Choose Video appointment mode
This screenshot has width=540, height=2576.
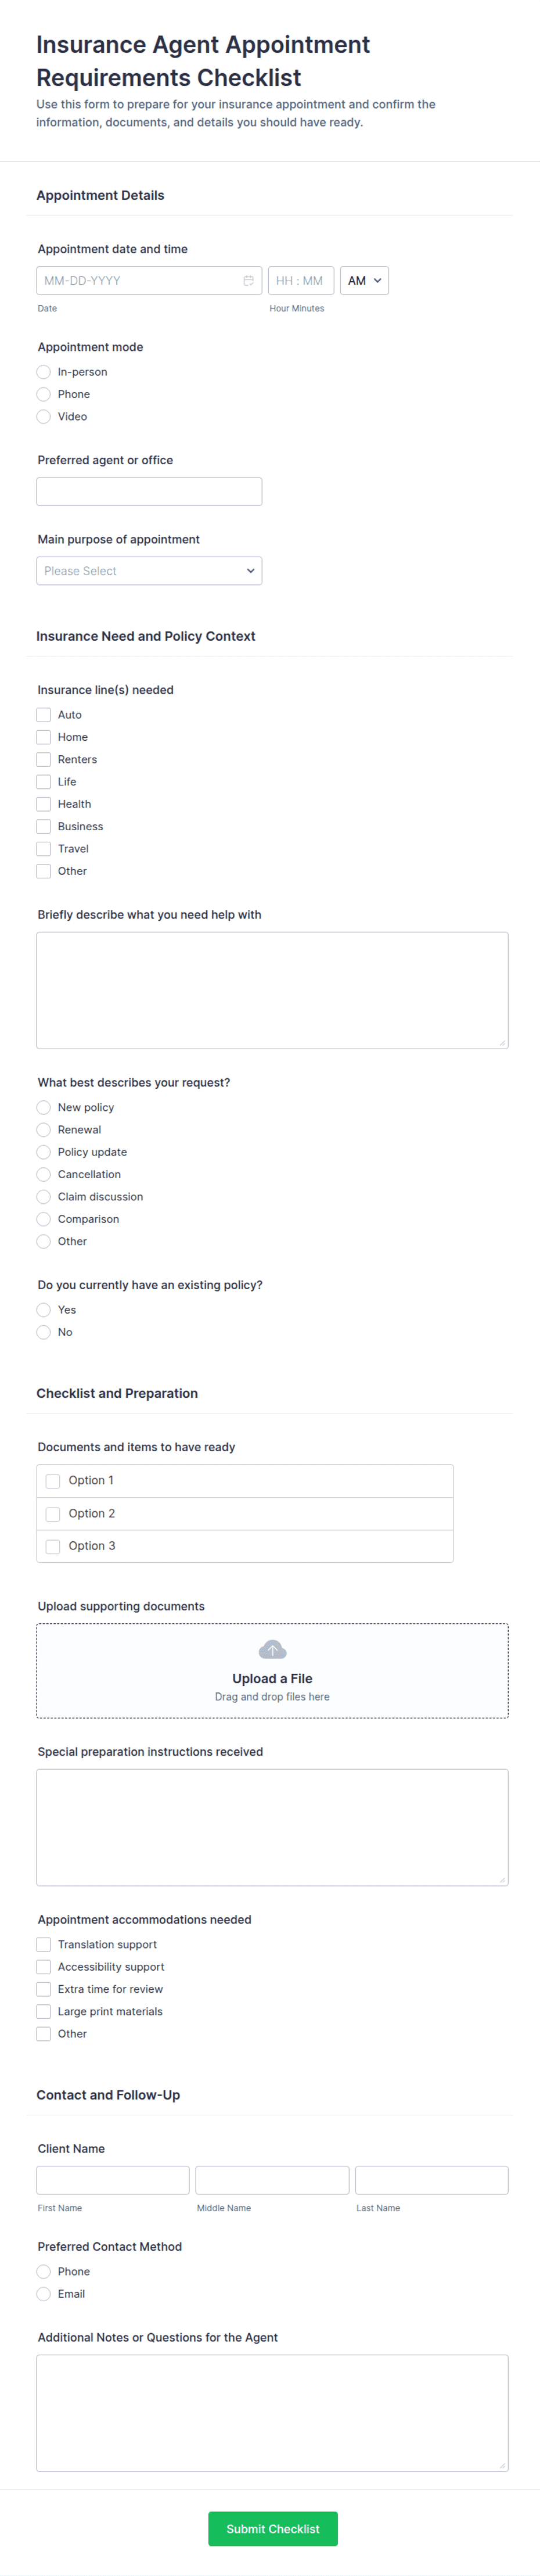click(44, 417)
